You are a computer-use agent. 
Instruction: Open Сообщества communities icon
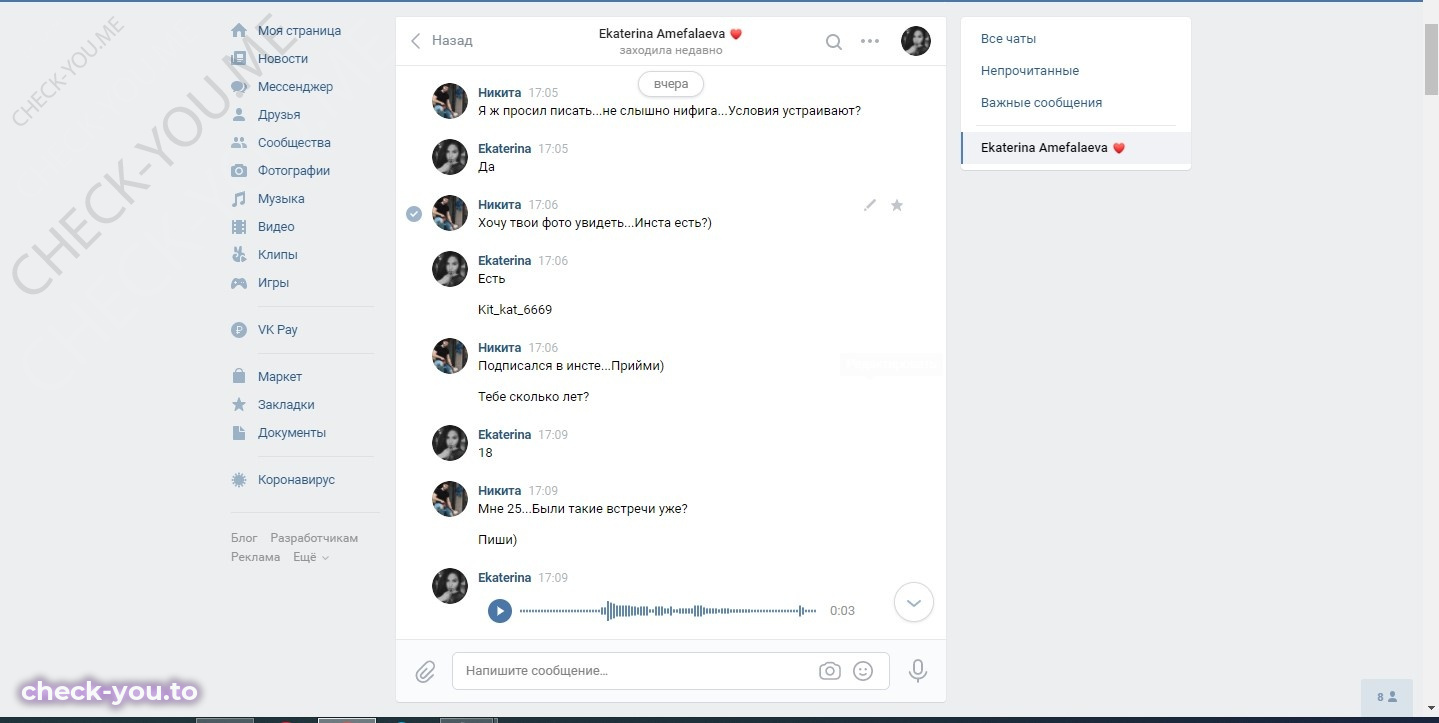[x=239, y=143]
